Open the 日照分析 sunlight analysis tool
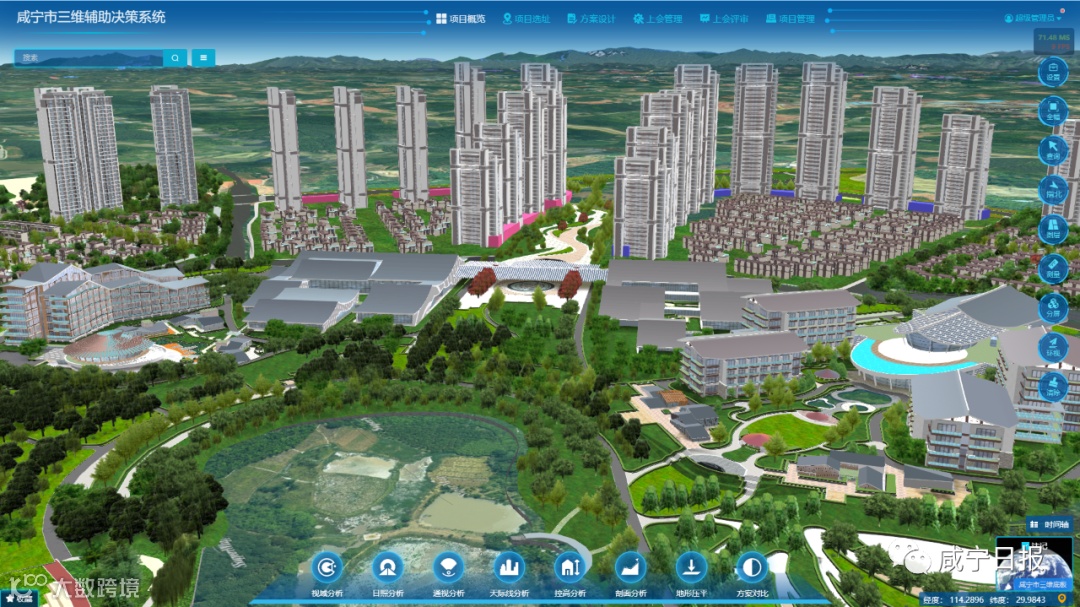1080x607 pixels. pyautogui.click(x=387, y=573)
